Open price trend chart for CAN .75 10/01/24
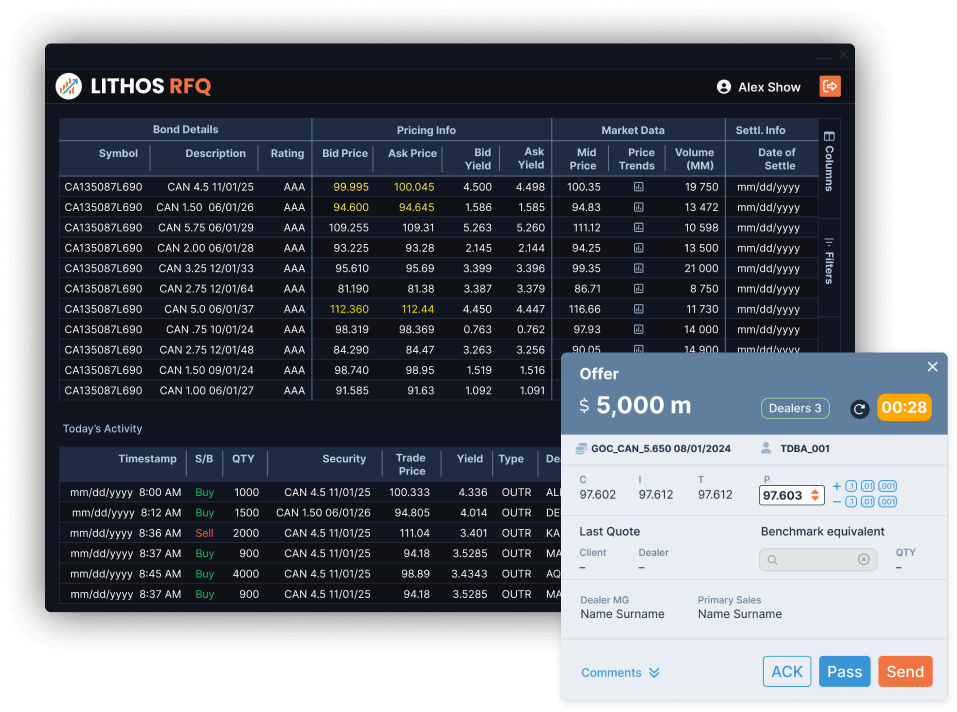 638,329
